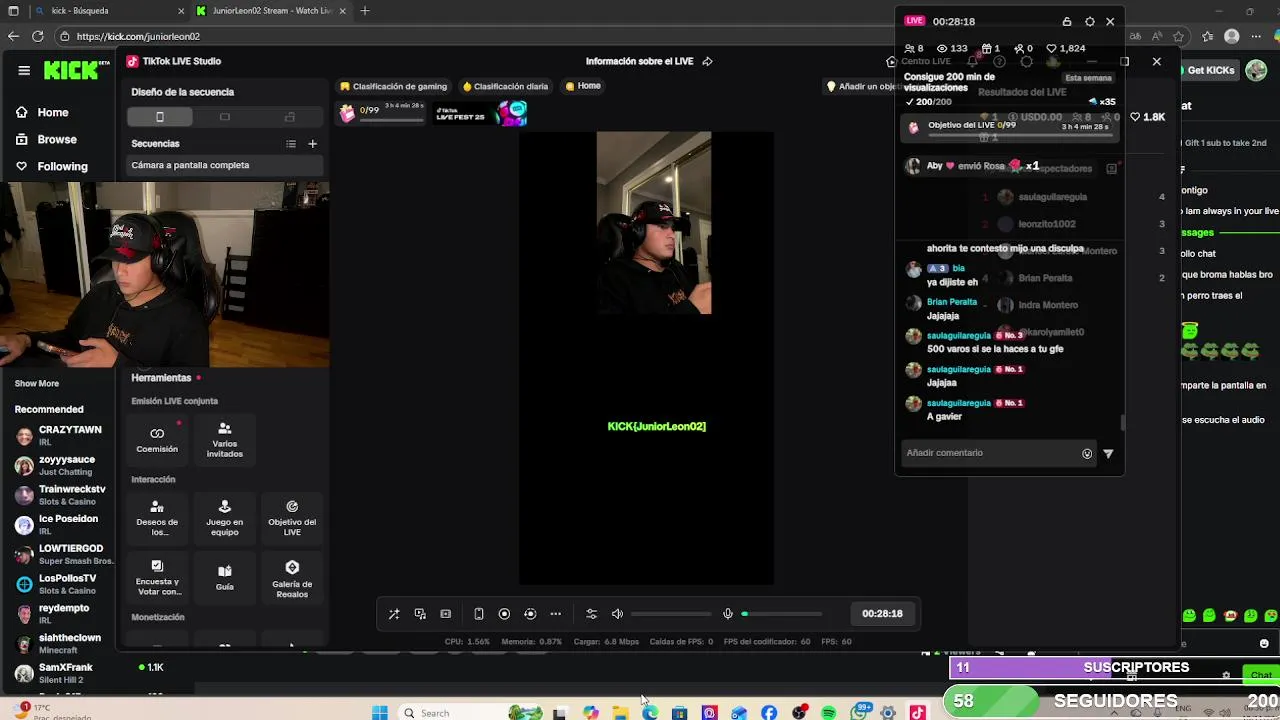Screen dimensions: 1280x720
Task: Open the three-dots more options in bottom toolbar
Action: click(x=556, y=614)
